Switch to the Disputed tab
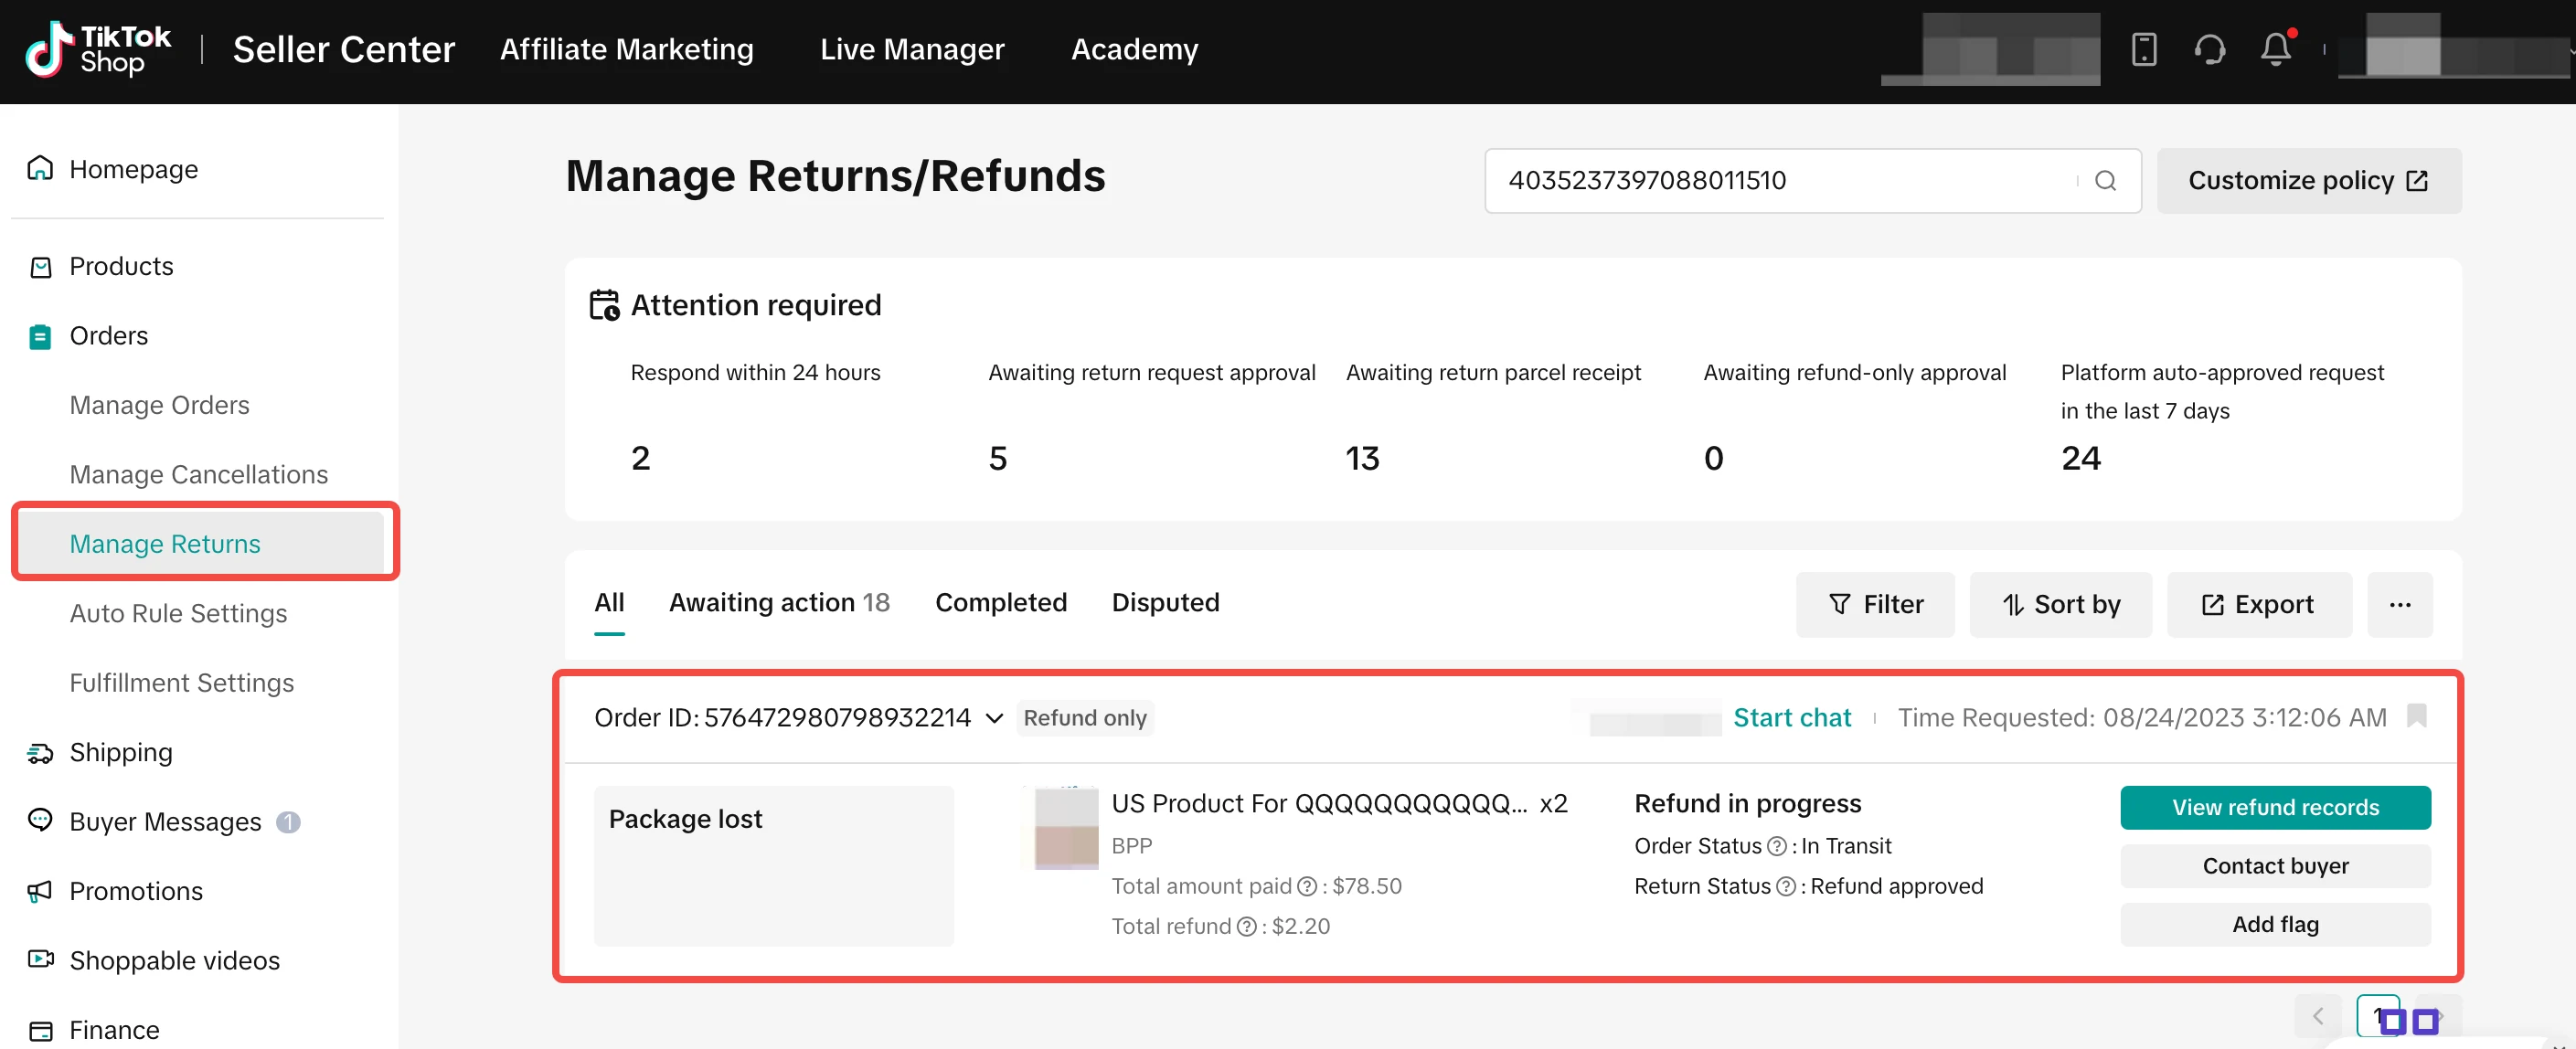The height and width of the screenshot is (1049, 2576). click(1165, 603)
